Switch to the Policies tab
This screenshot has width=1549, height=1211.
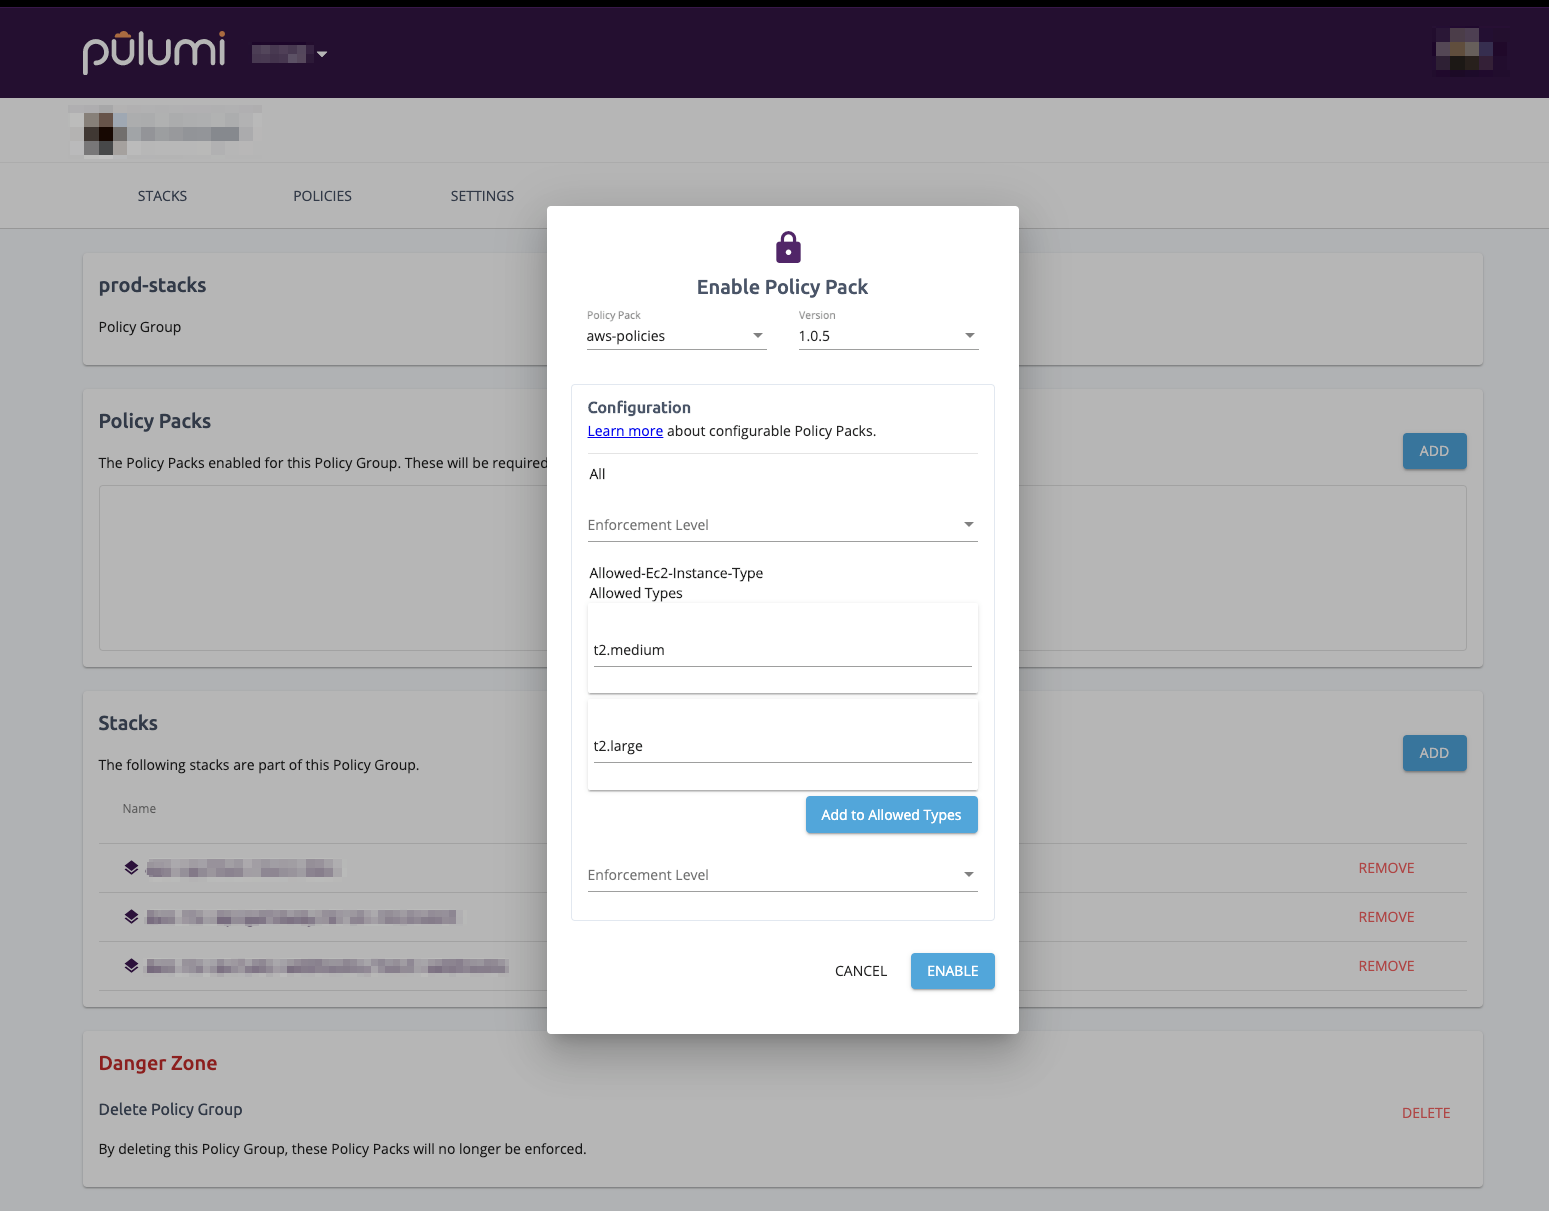(x=322, y=196)
